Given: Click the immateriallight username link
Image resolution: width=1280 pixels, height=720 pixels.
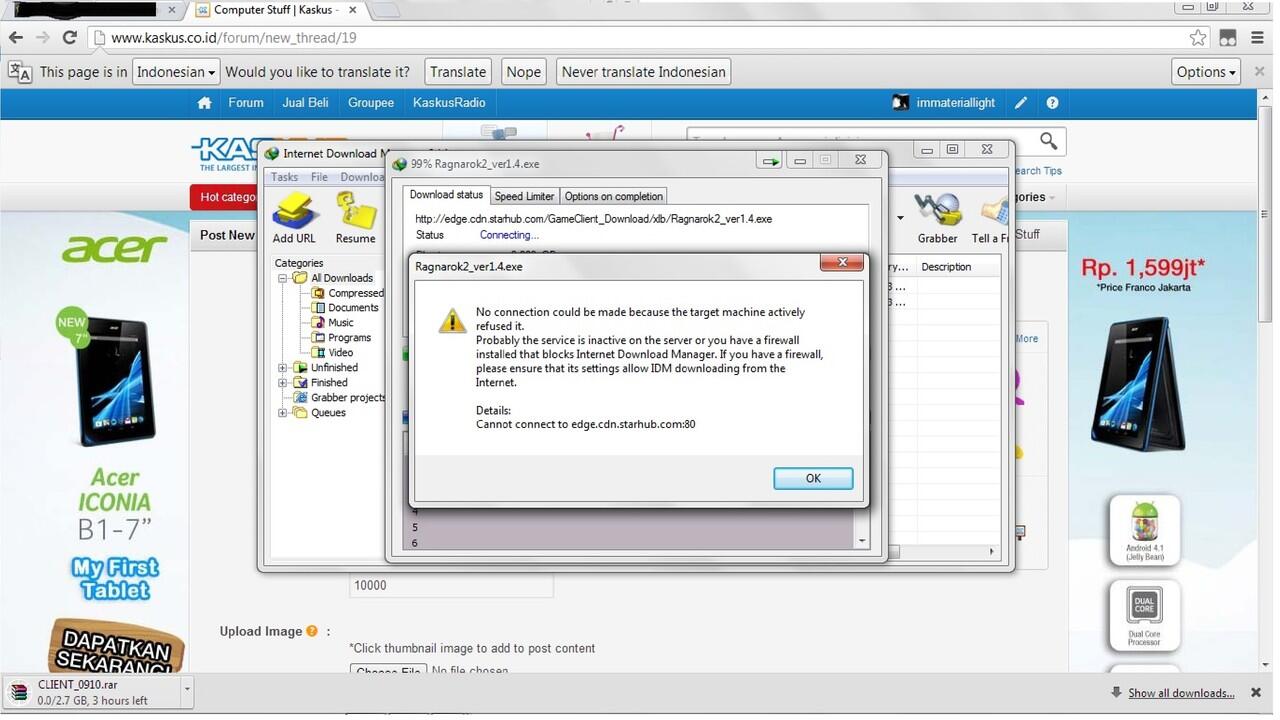Looking at the screenshot, I should pyautogui.click(x=956, y=103).
